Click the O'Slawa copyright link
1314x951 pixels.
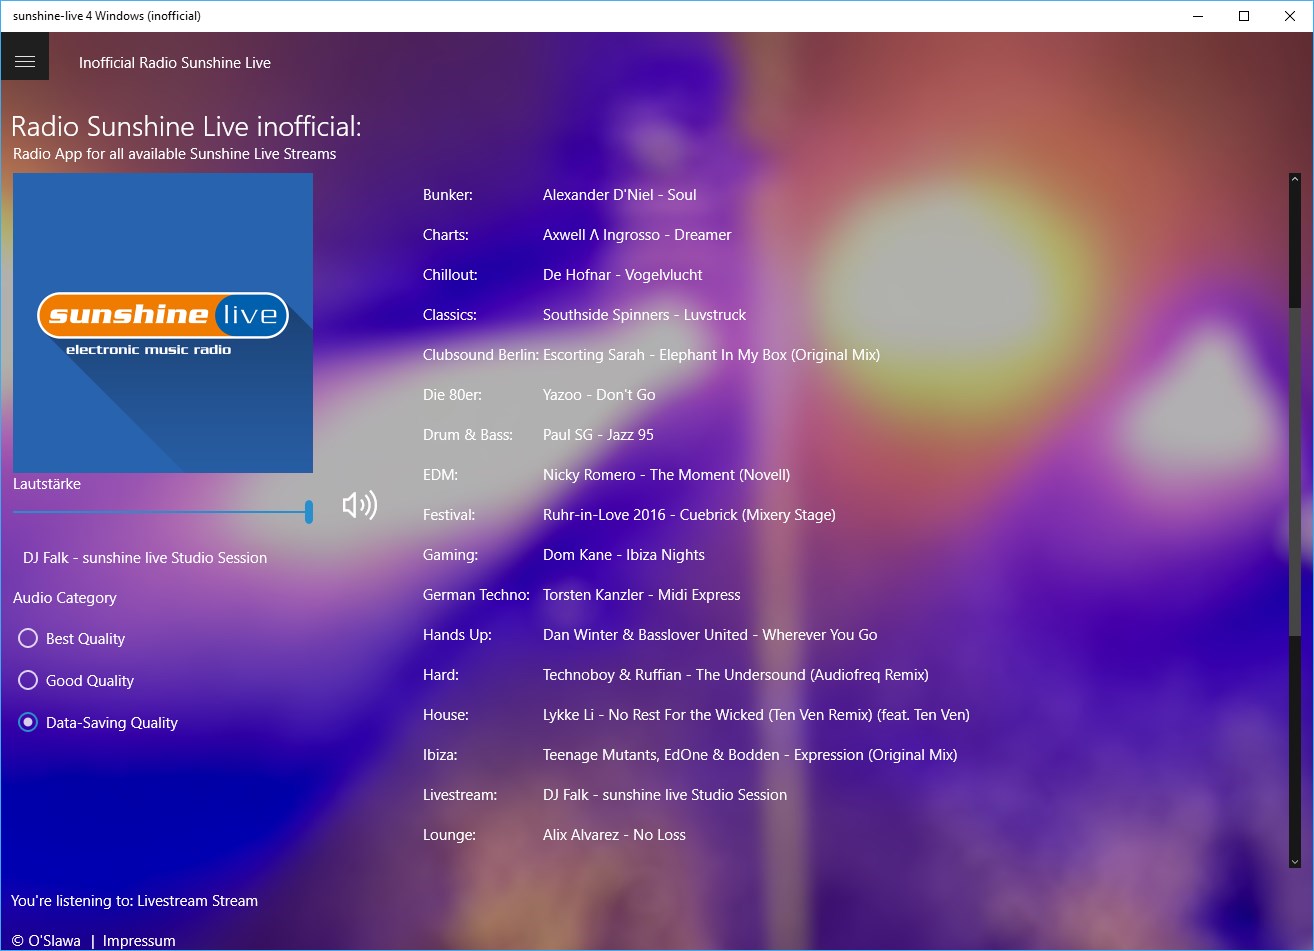pos(46,941)
